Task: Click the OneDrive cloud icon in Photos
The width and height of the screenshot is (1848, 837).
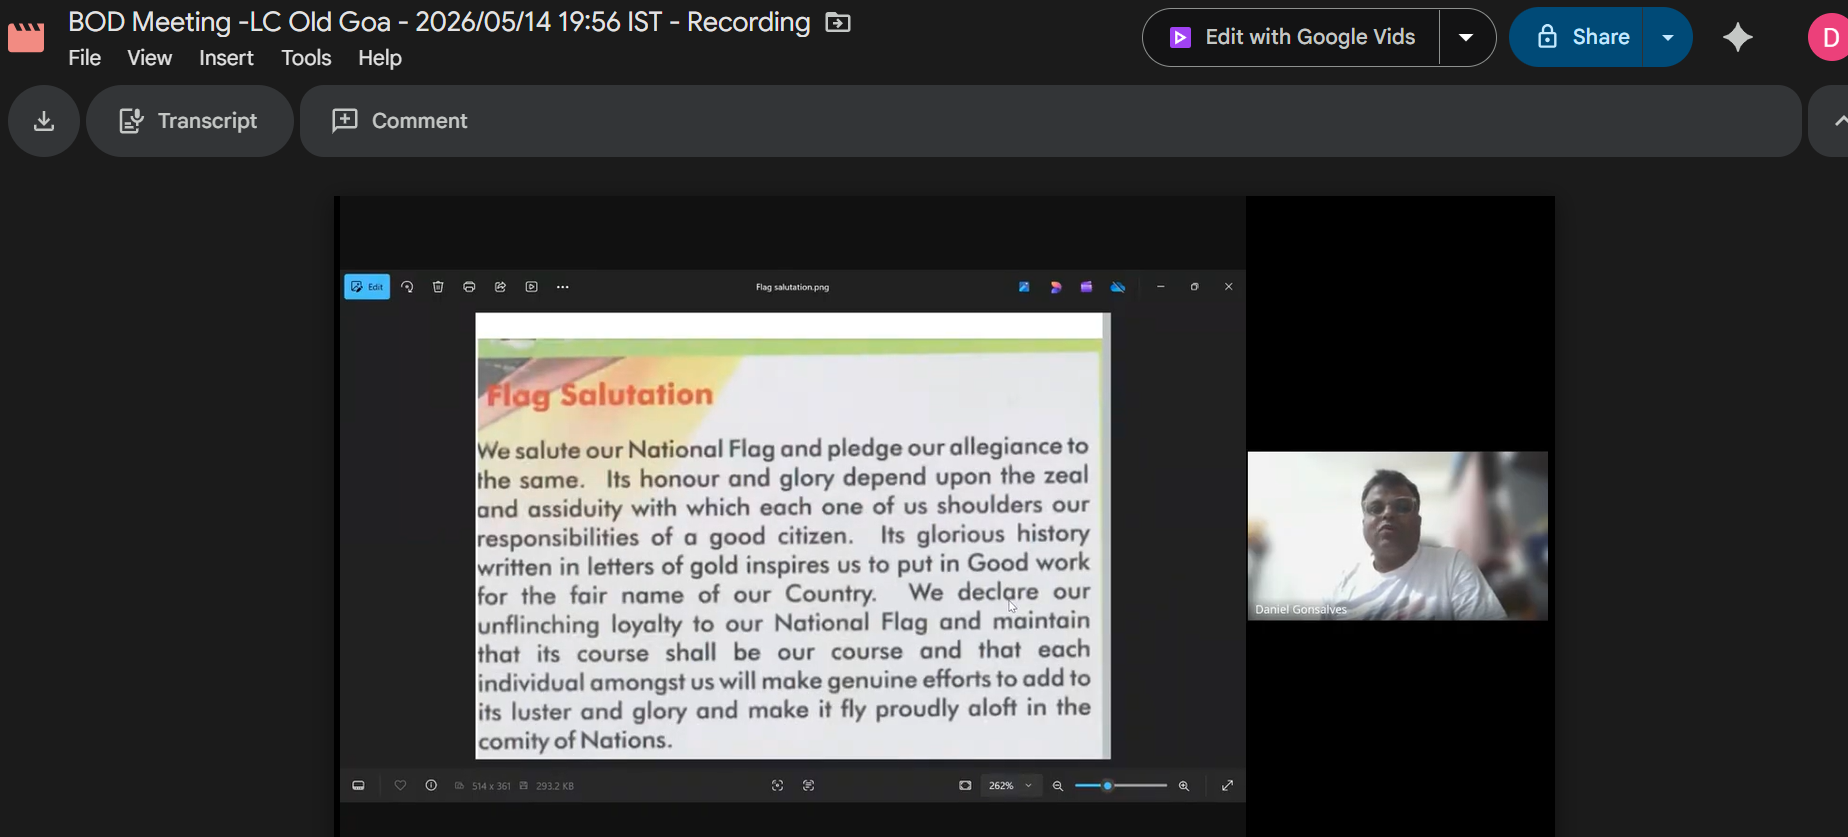Action: tap(1118, 287)
